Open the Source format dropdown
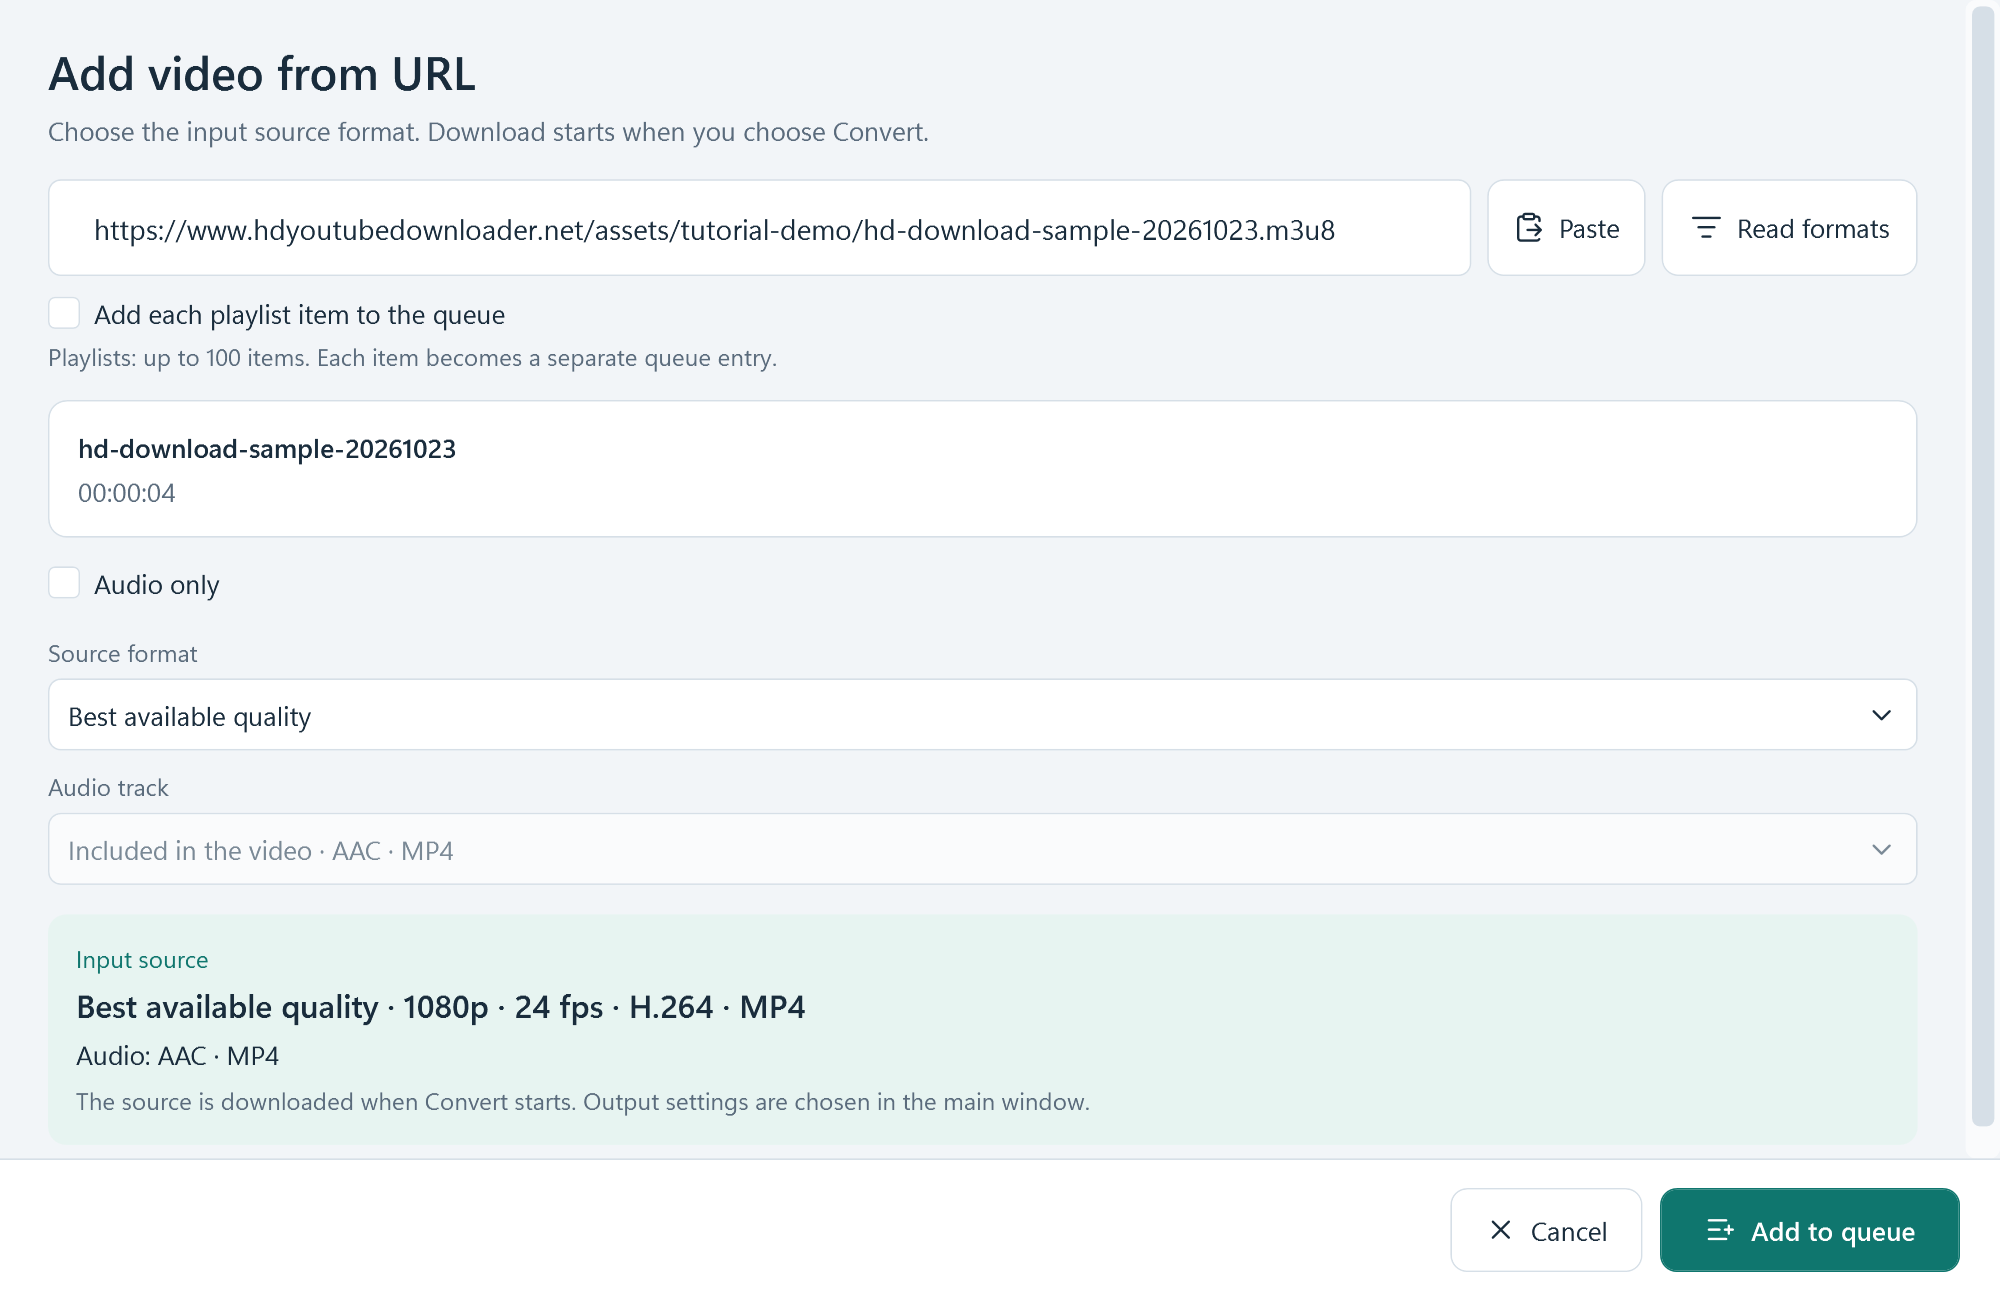 tap(982, 715)
